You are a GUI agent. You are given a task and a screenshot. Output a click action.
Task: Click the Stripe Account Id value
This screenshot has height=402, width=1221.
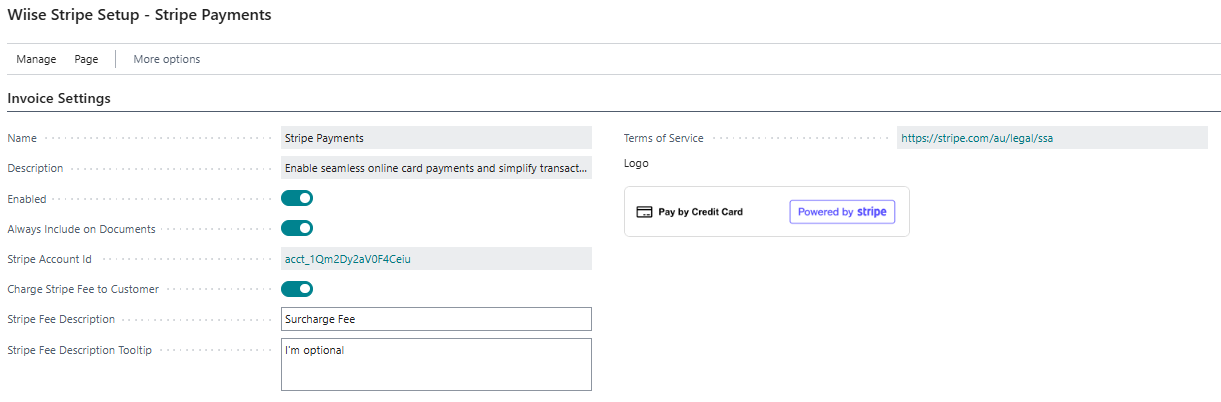coord(348,259)
